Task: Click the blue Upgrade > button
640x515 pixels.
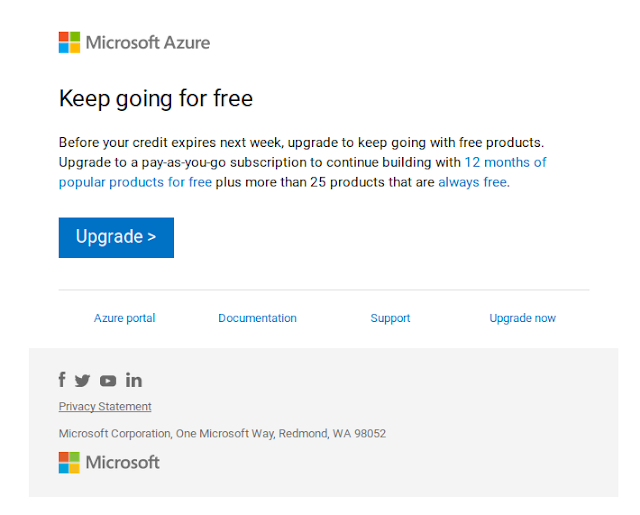Action: pyautogui.click(x=116, y=238)
